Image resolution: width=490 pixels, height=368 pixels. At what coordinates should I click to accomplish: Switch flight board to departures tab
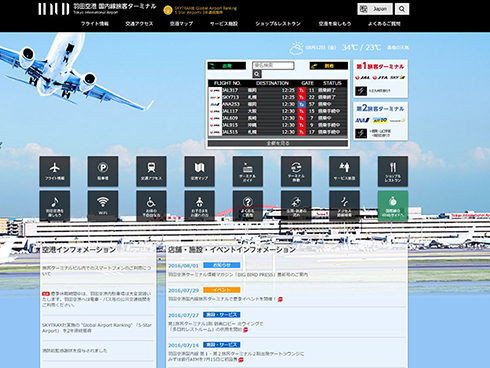pos(227,66)
